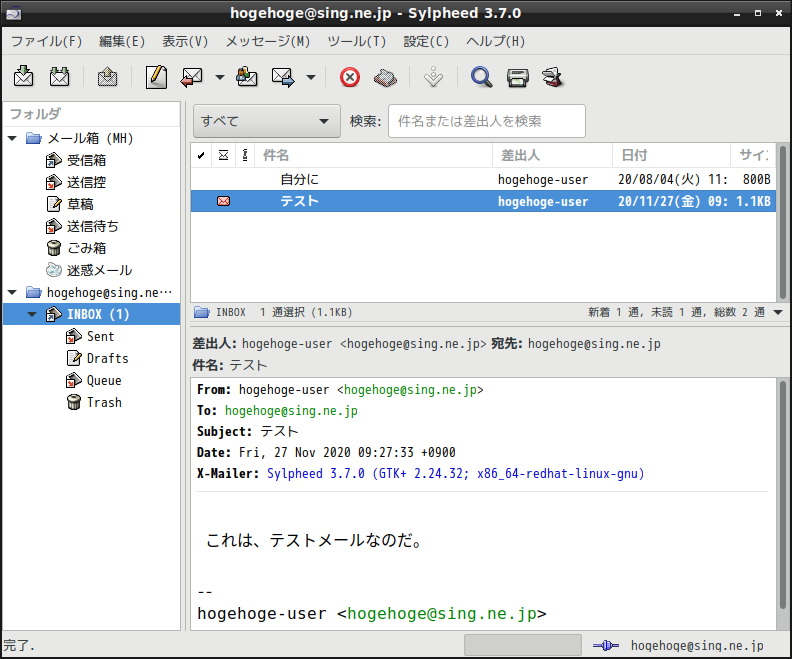Select the 送信待ち folder
Image resolution: width=792 pixels, height=659 pixels.
click(92, 226)
